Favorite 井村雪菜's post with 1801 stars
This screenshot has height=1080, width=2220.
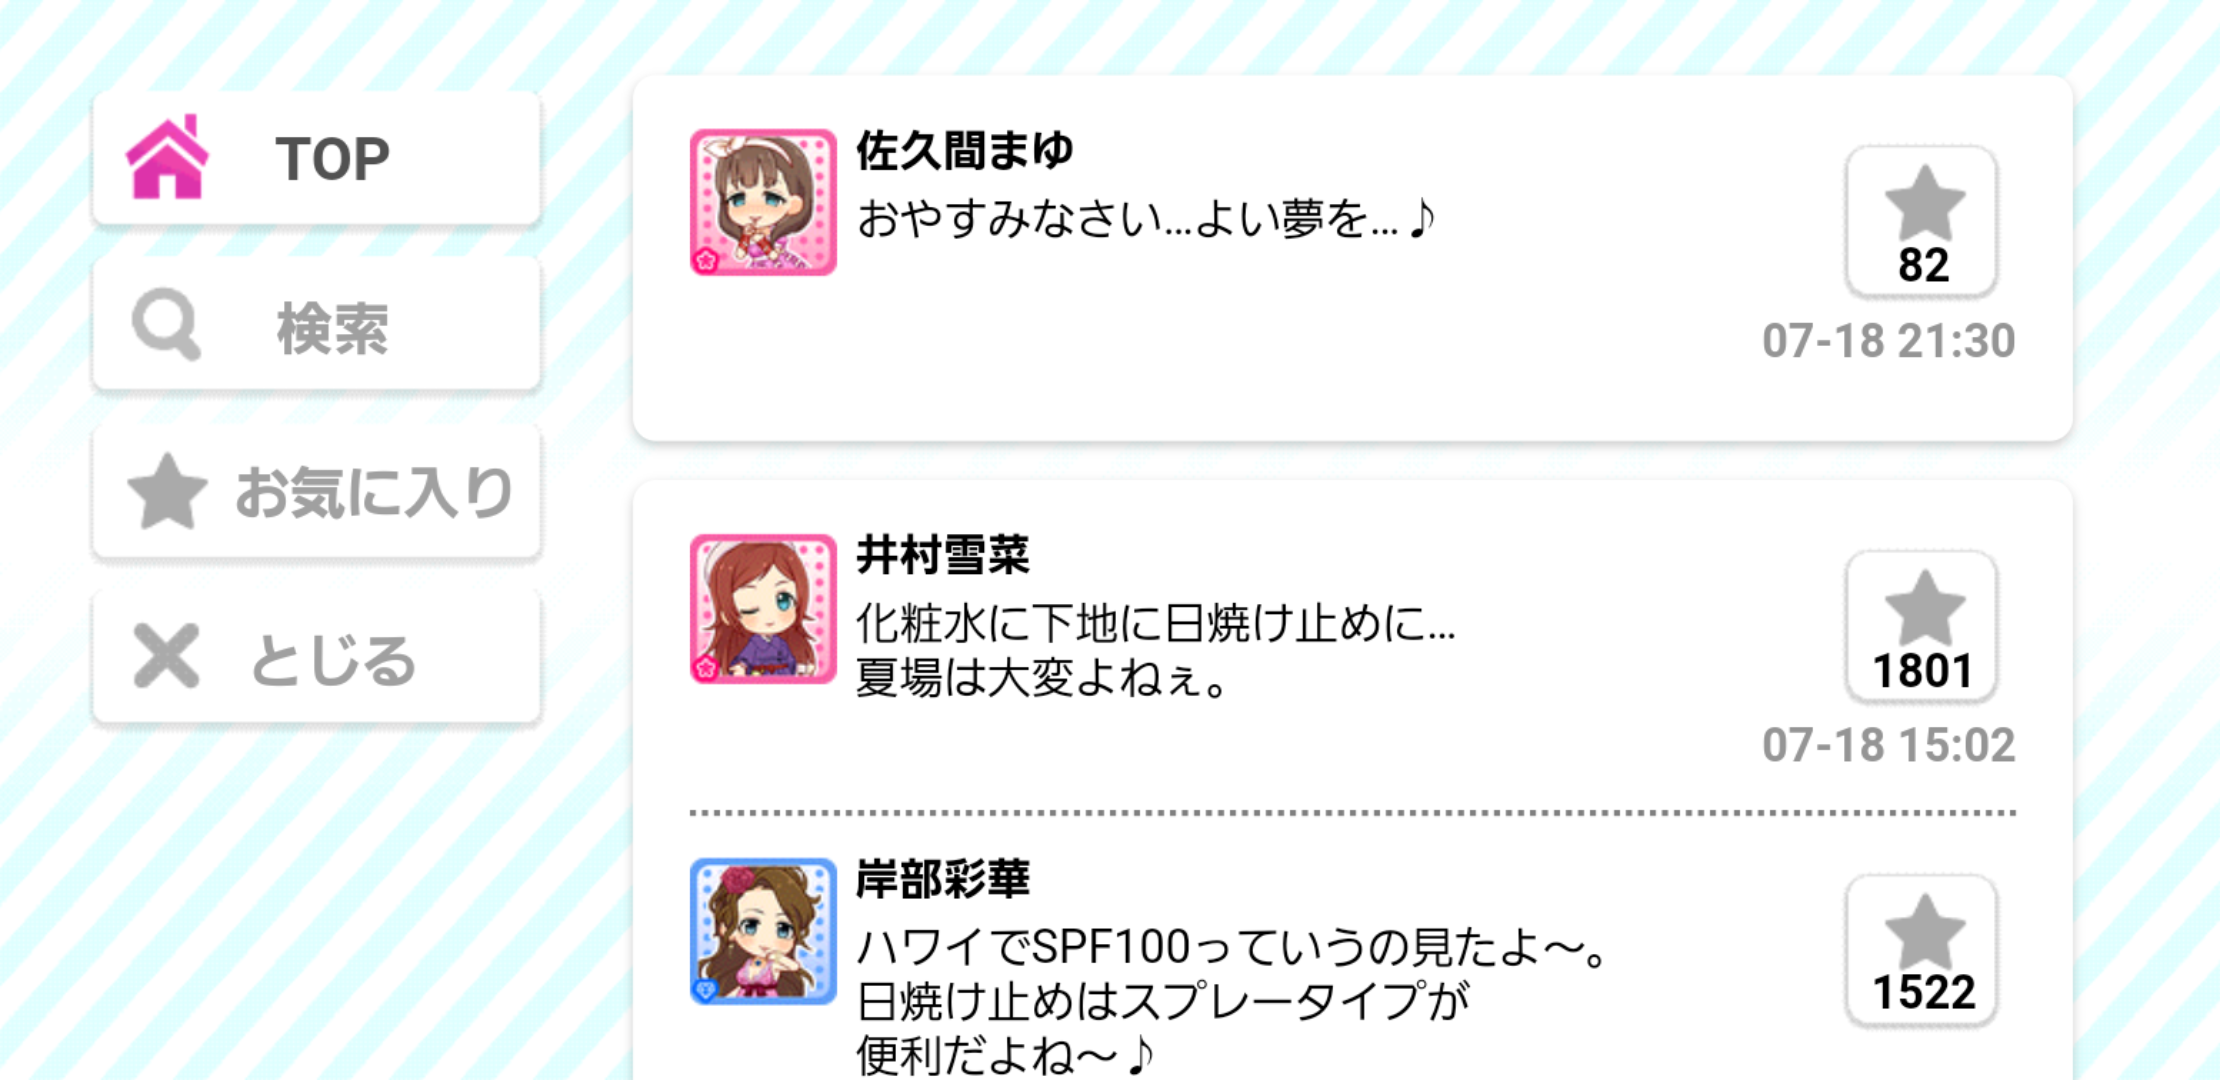coord(1921,626)
